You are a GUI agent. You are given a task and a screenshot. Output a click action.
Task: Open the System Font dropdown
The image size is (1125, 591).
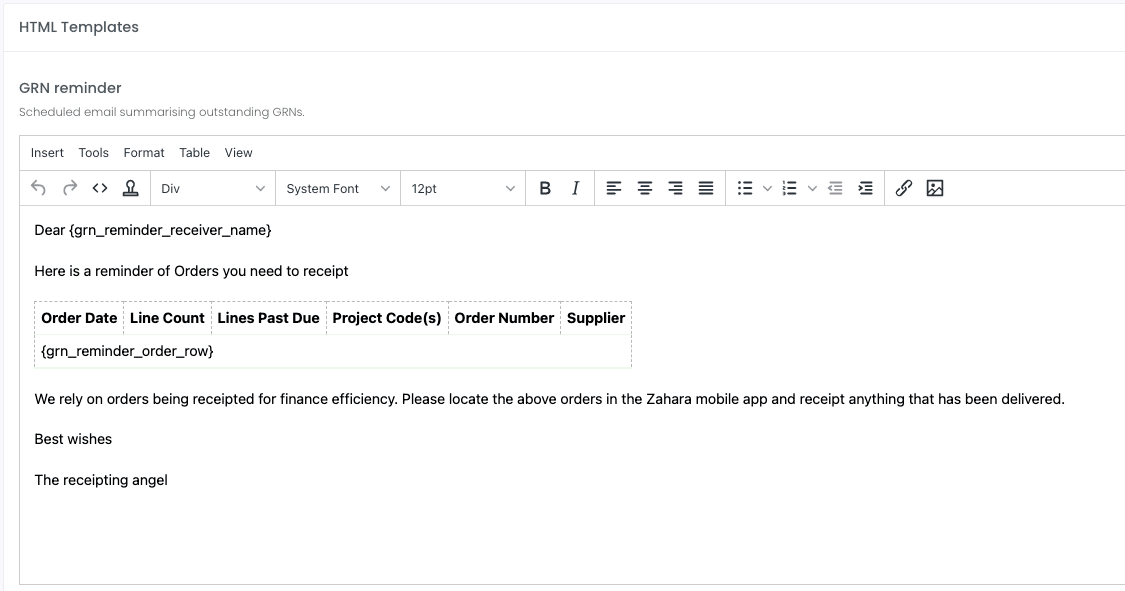338,189
